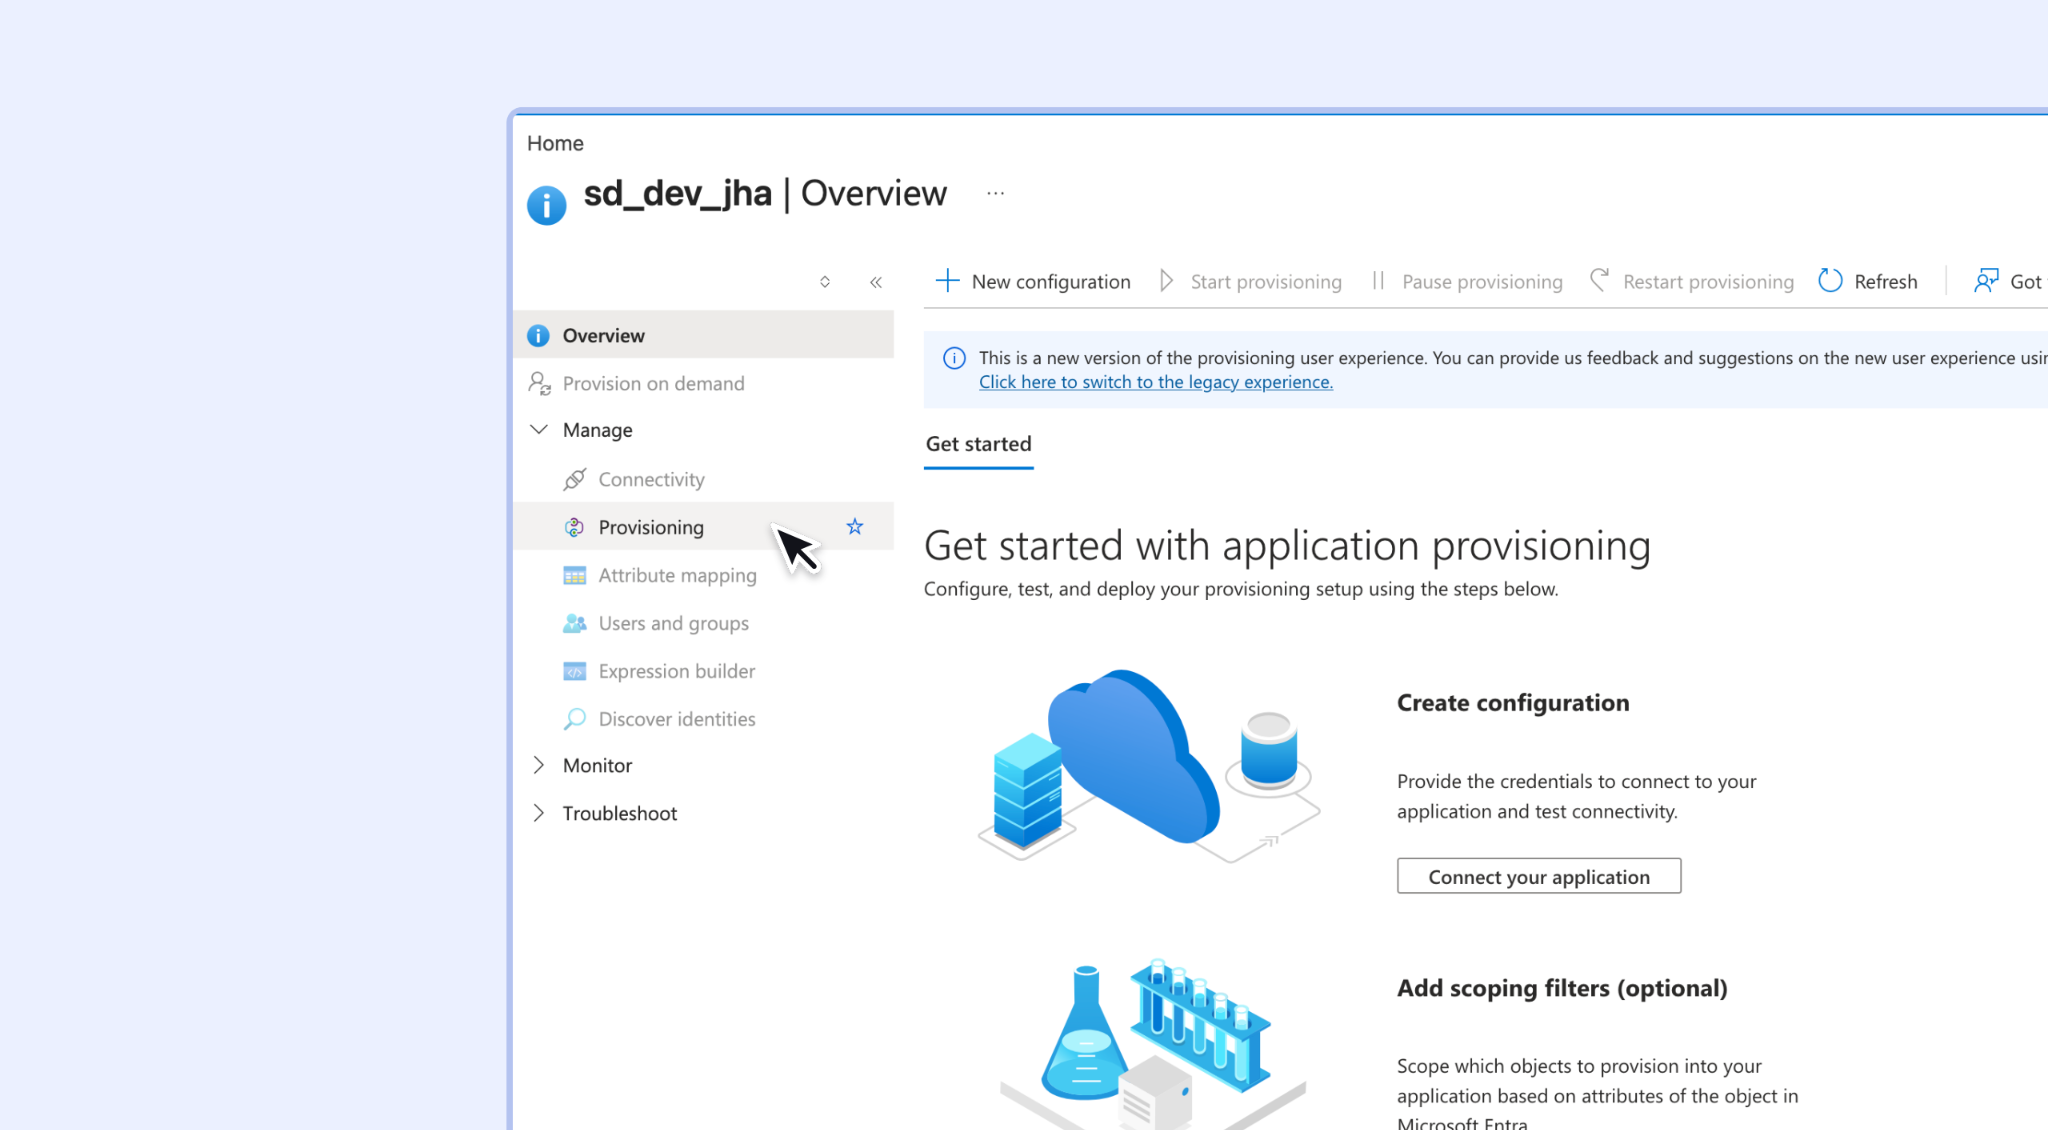Click the Get started with application provisioning heading
Image resolution: width=2048 pixels, height=1130 pixels.
point(1287,546)
